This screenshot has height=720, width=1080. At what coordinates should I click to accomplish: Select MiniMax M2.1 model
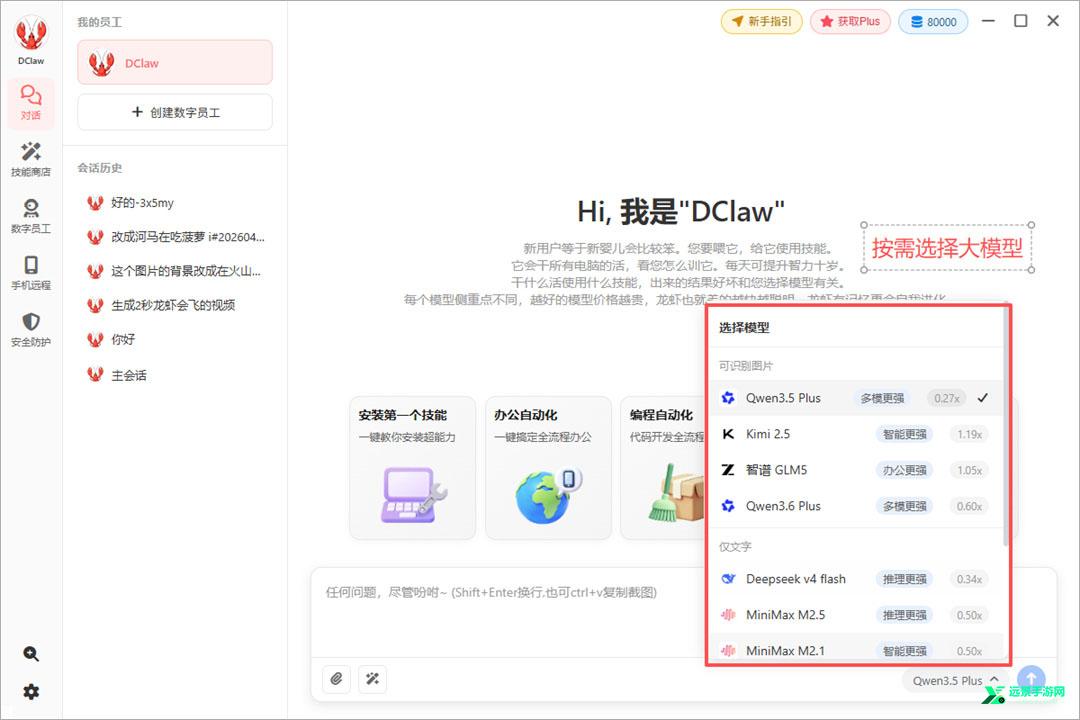click(855, 650)
